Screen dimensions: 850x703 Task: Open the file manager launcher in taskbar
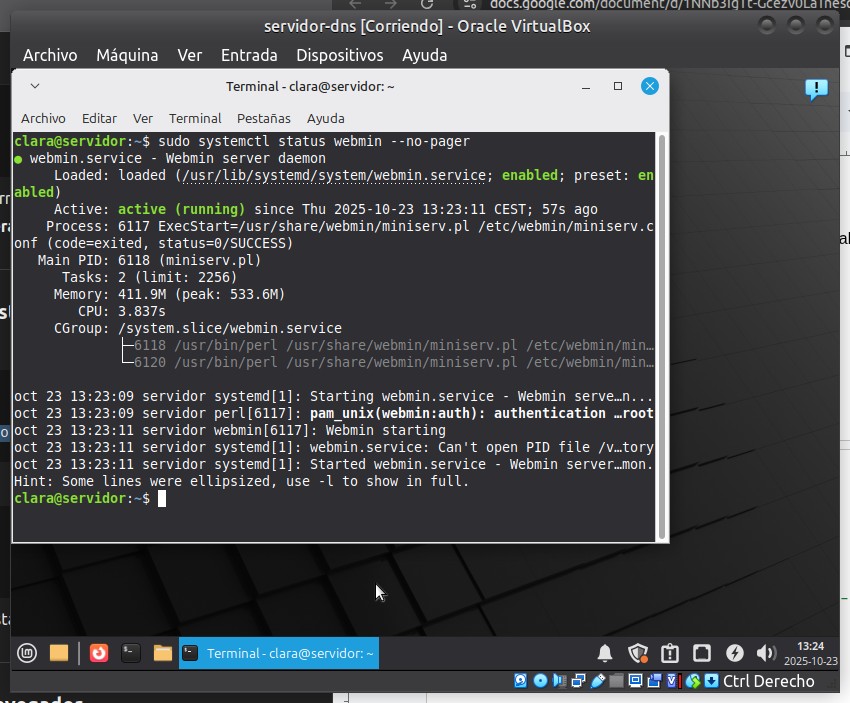(163, 653)
